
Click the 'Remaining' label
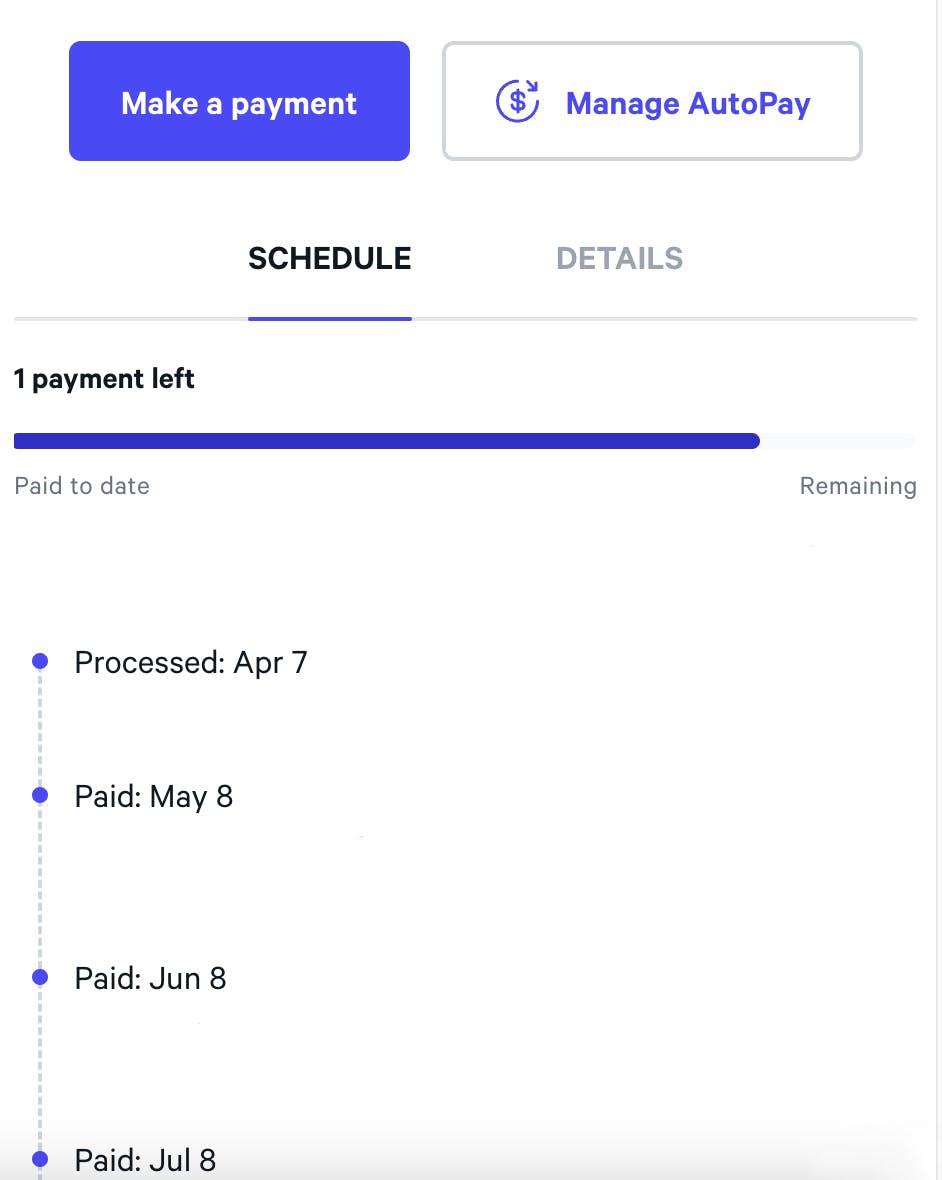click(857, 486)
